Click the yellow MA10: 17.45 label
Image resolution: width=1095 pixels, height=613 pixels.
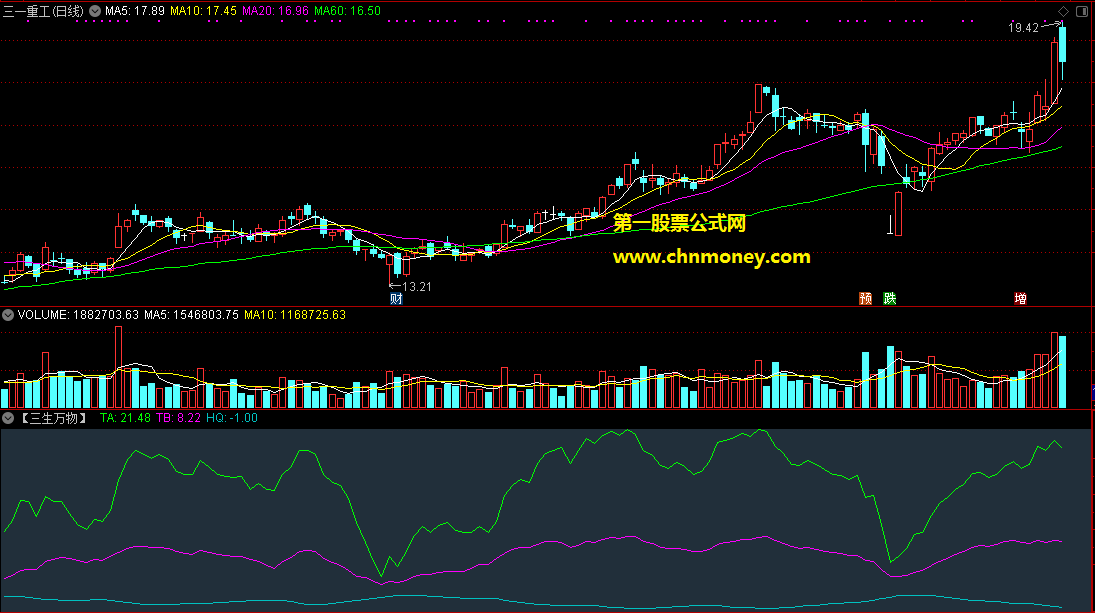pos(203,11)
